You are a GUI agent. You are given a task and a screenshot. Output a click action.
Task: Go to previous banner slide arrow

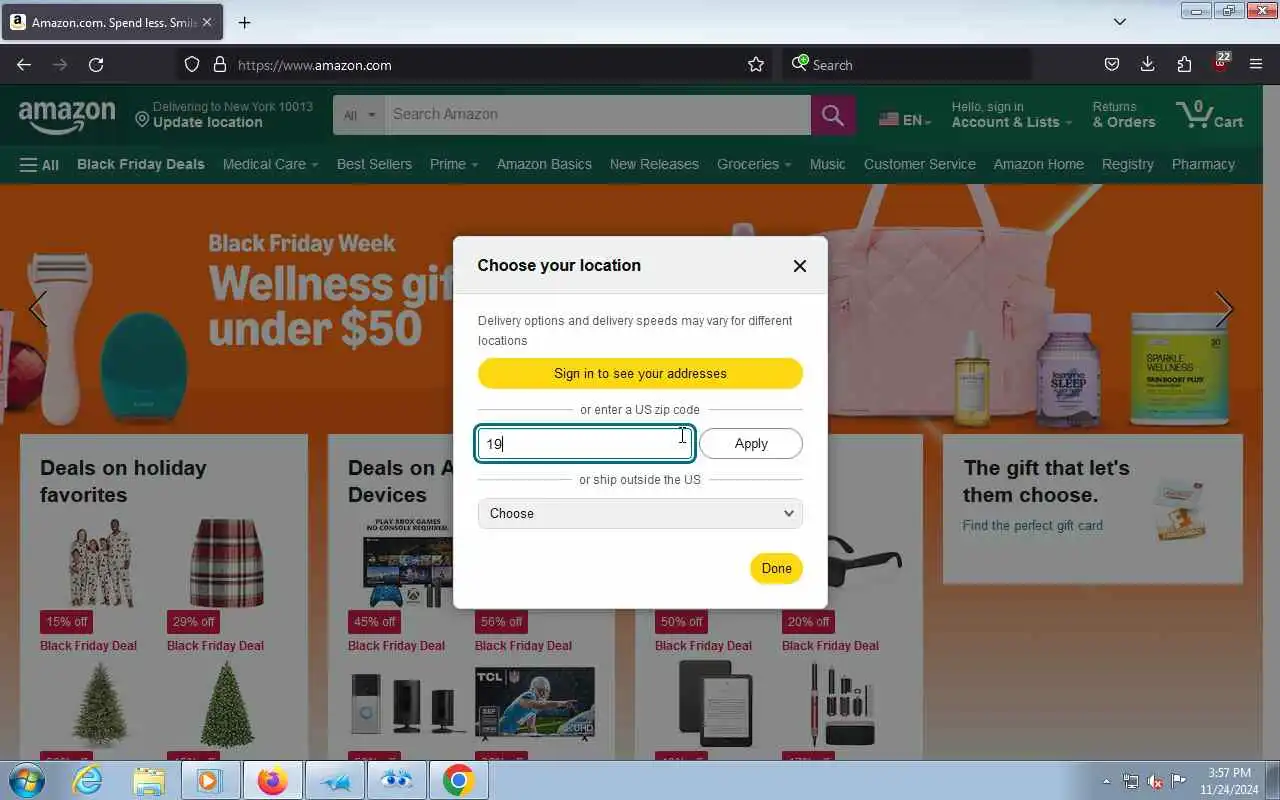(x=38, y=309)
